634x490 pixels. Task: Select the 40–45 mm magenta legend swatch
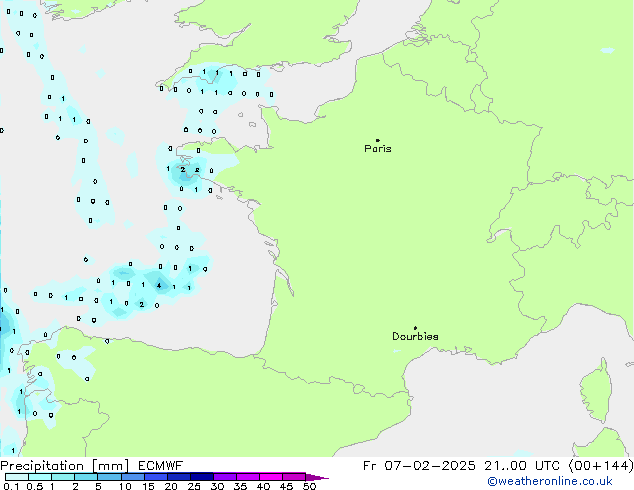271,477
